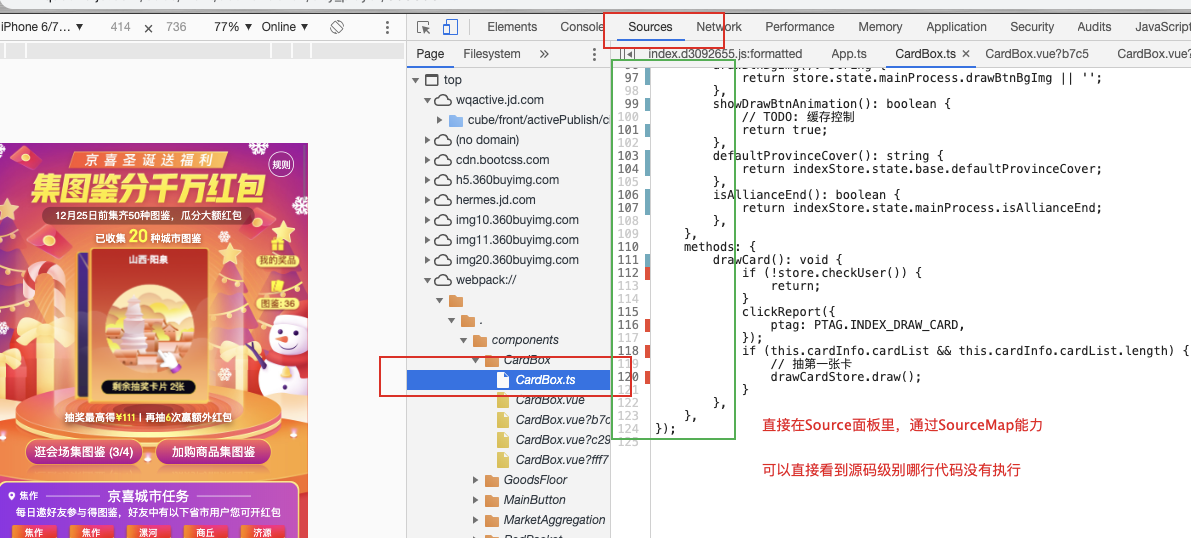This screenshot has height=538, width=1191.
Task: Activate the inspect element picker icon
Action: point(424,27)
